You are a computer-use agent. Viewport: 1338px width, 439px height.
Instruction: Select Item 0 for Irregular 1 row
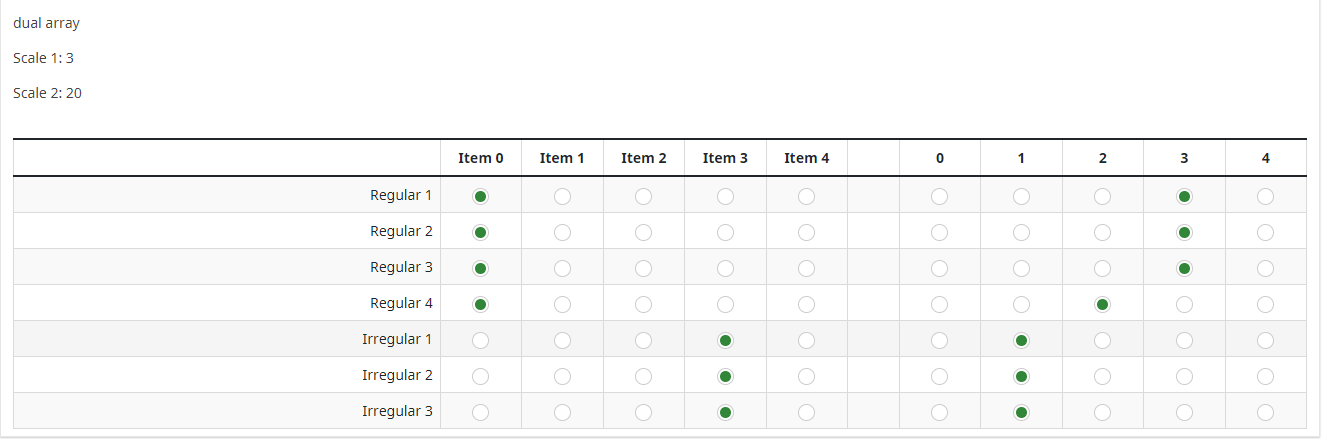(x=480, y=340)
